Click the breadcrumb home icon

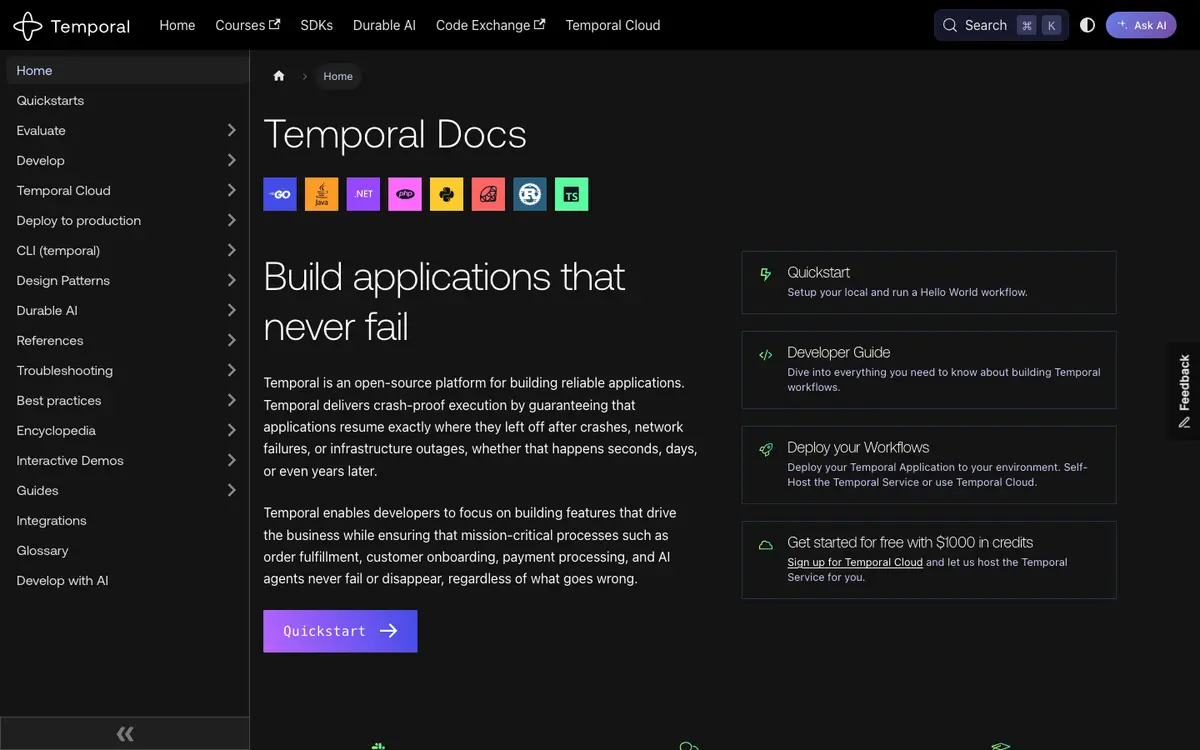click(x=279, y=76)
